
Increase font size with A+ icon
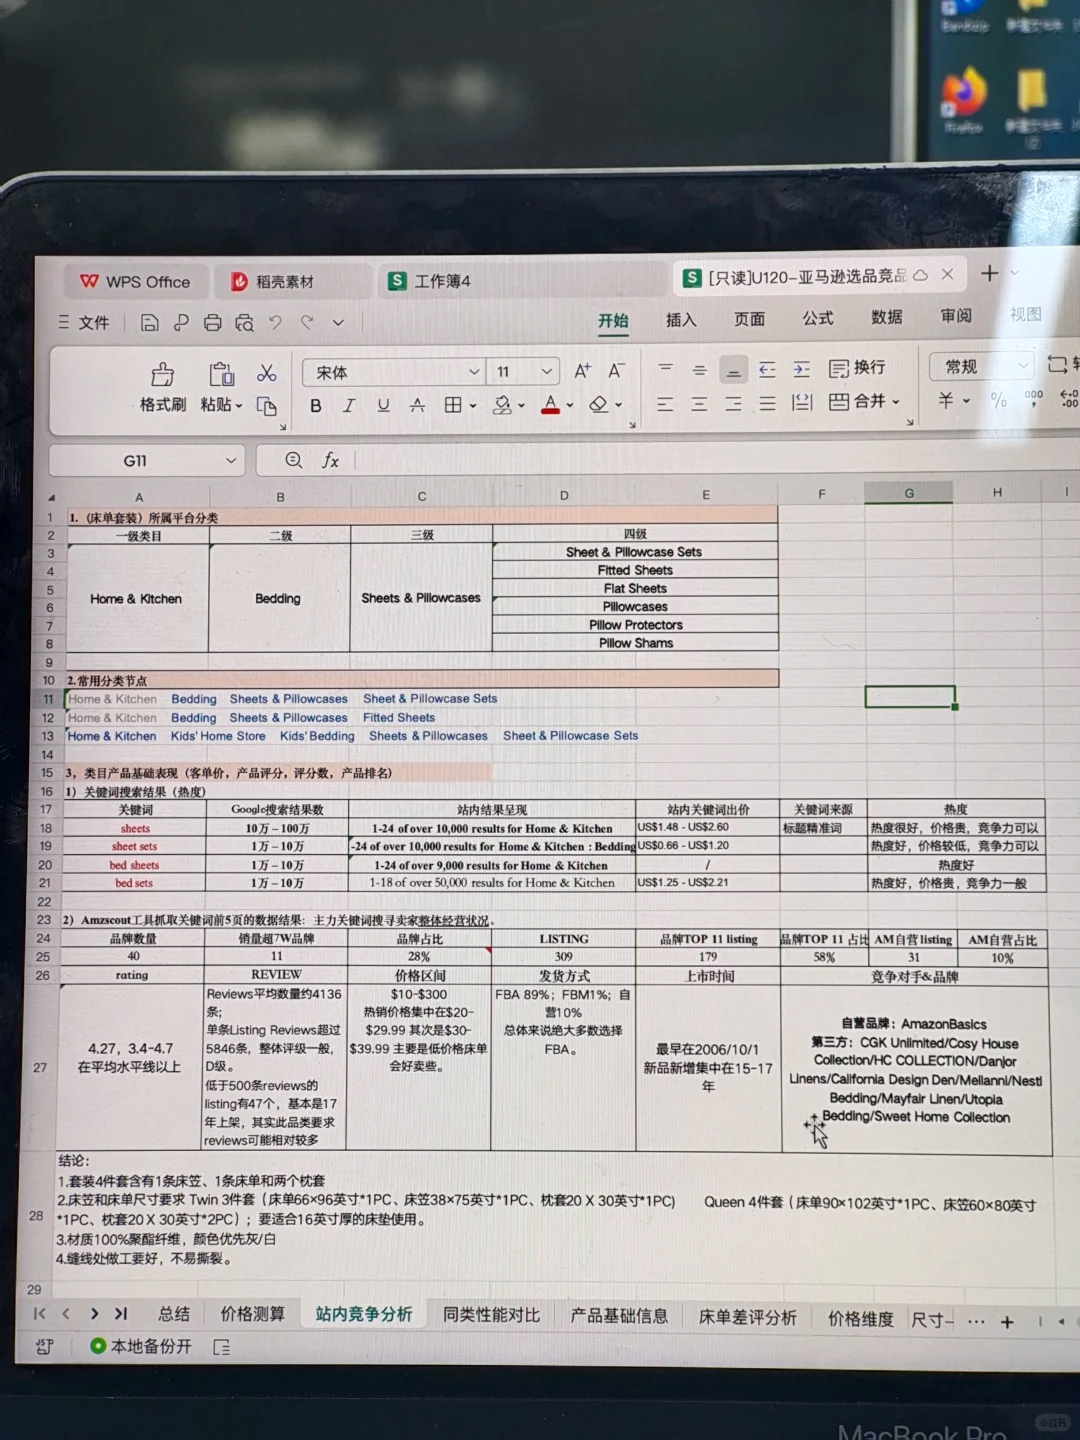pos(583,371)
